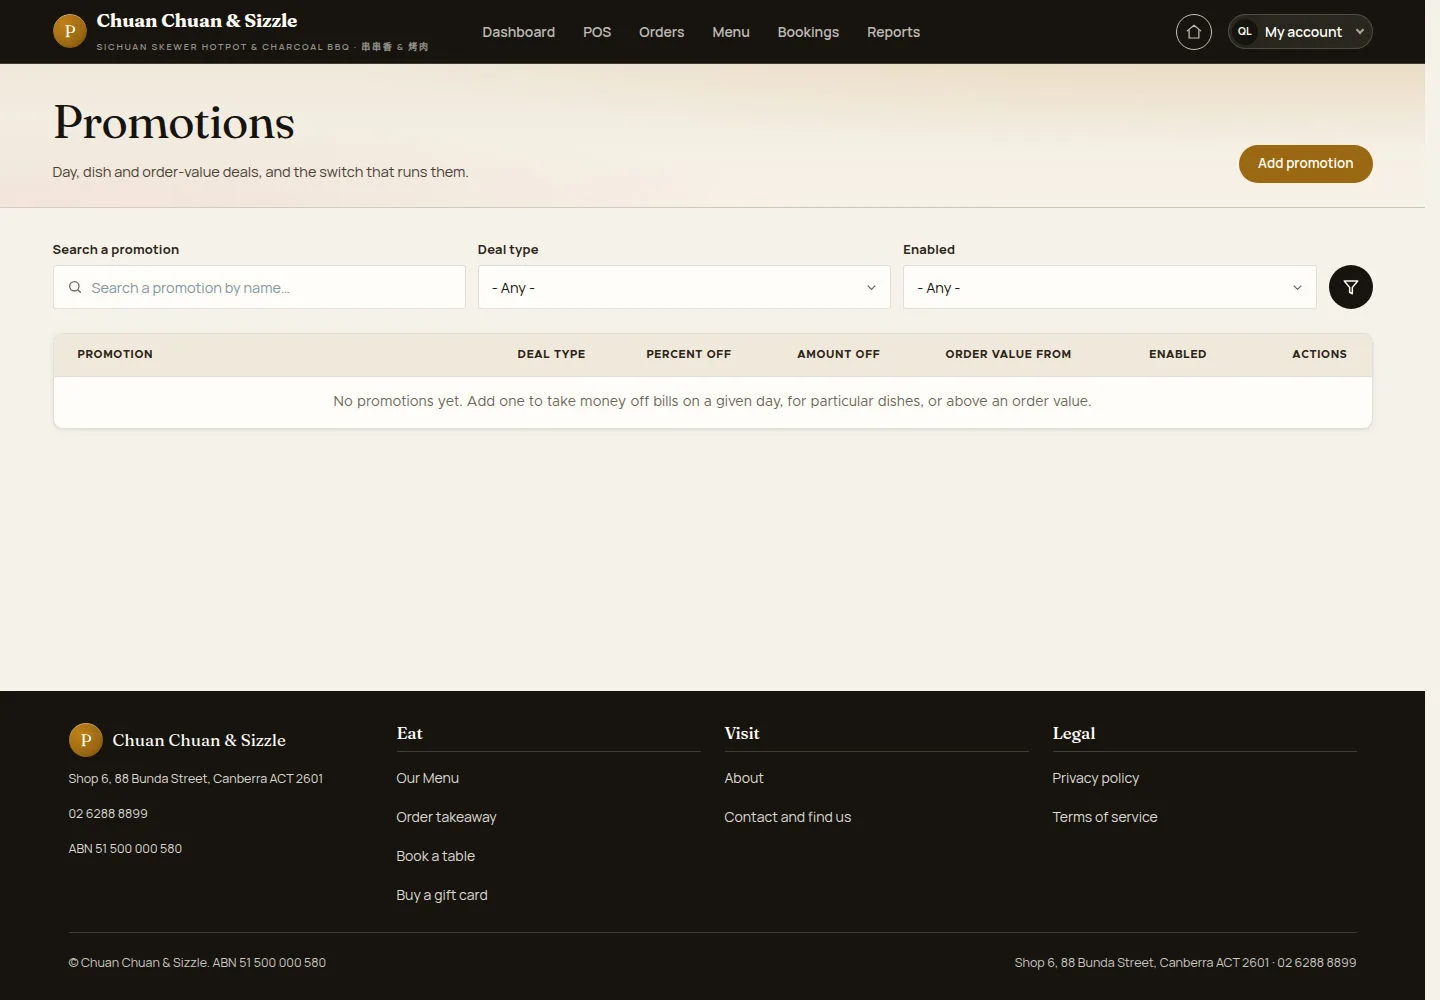The width and height of the screenshot is (1440, 1000).
Task: Click the Chuan Chuan & Sizzle header title
Action: pyautogui.click(x=197, y=21)
